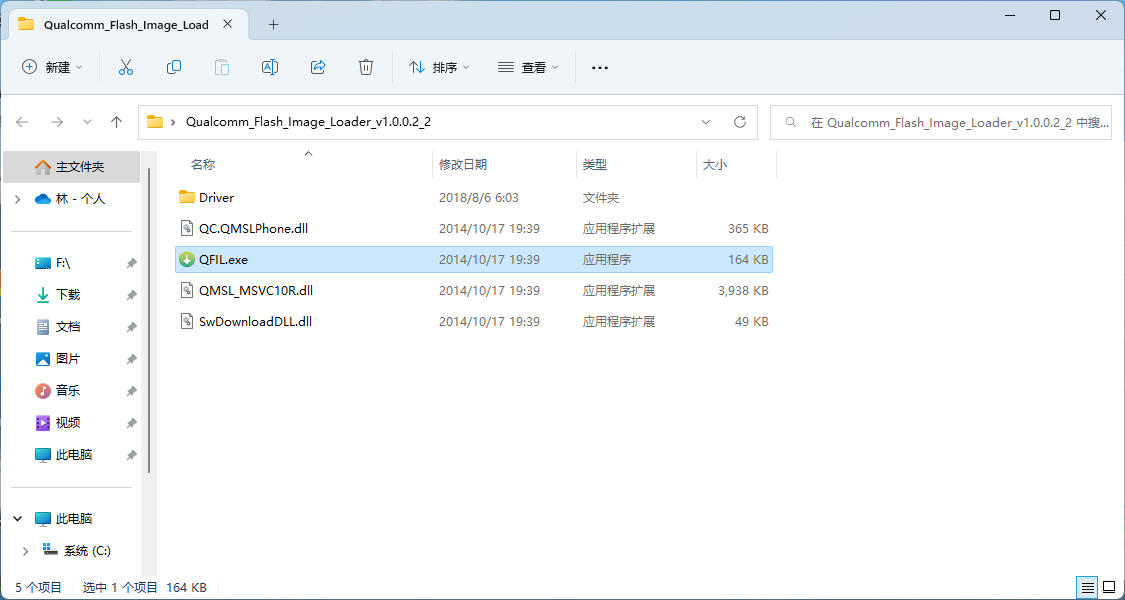1125x600 pixels.
Task: Sort by 类型 column header
Action: pos(595,165)
